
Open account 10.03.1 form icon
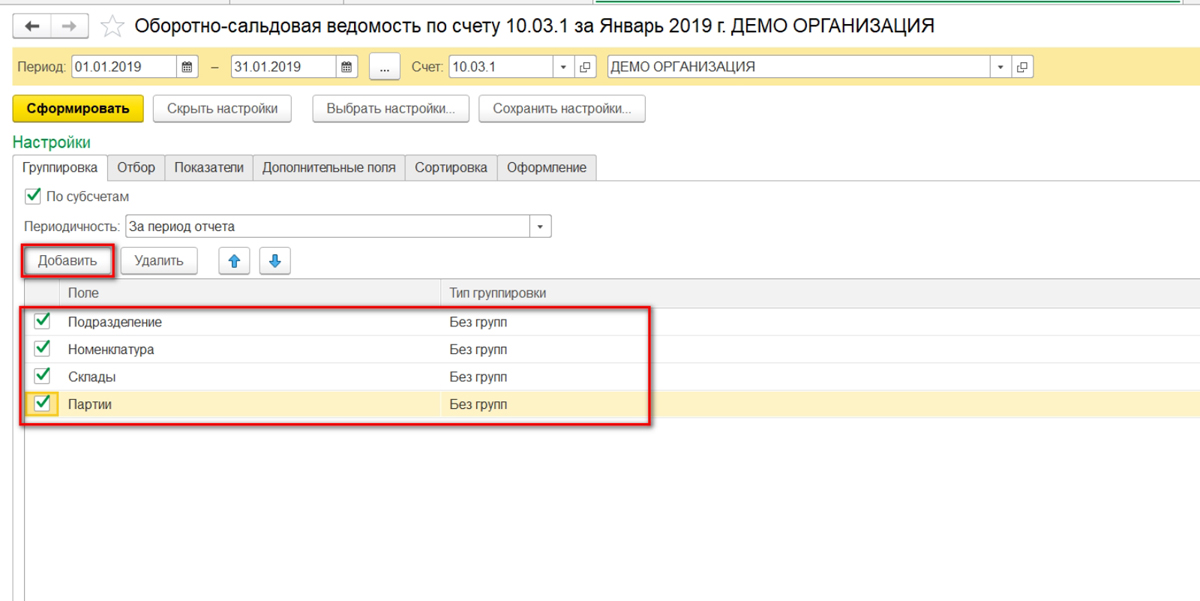pyautogui.click(x=586, y=67)
